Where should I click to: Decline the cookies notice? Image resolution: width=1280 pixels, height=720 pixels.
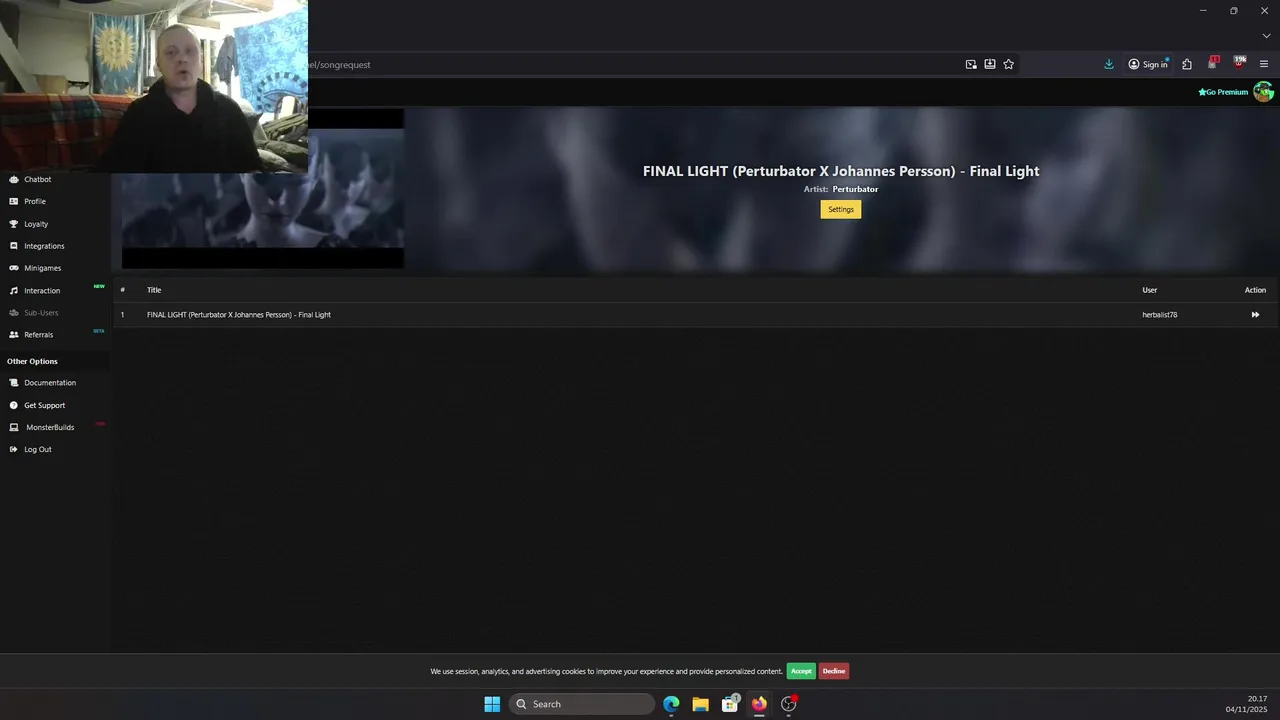(834, 671)
